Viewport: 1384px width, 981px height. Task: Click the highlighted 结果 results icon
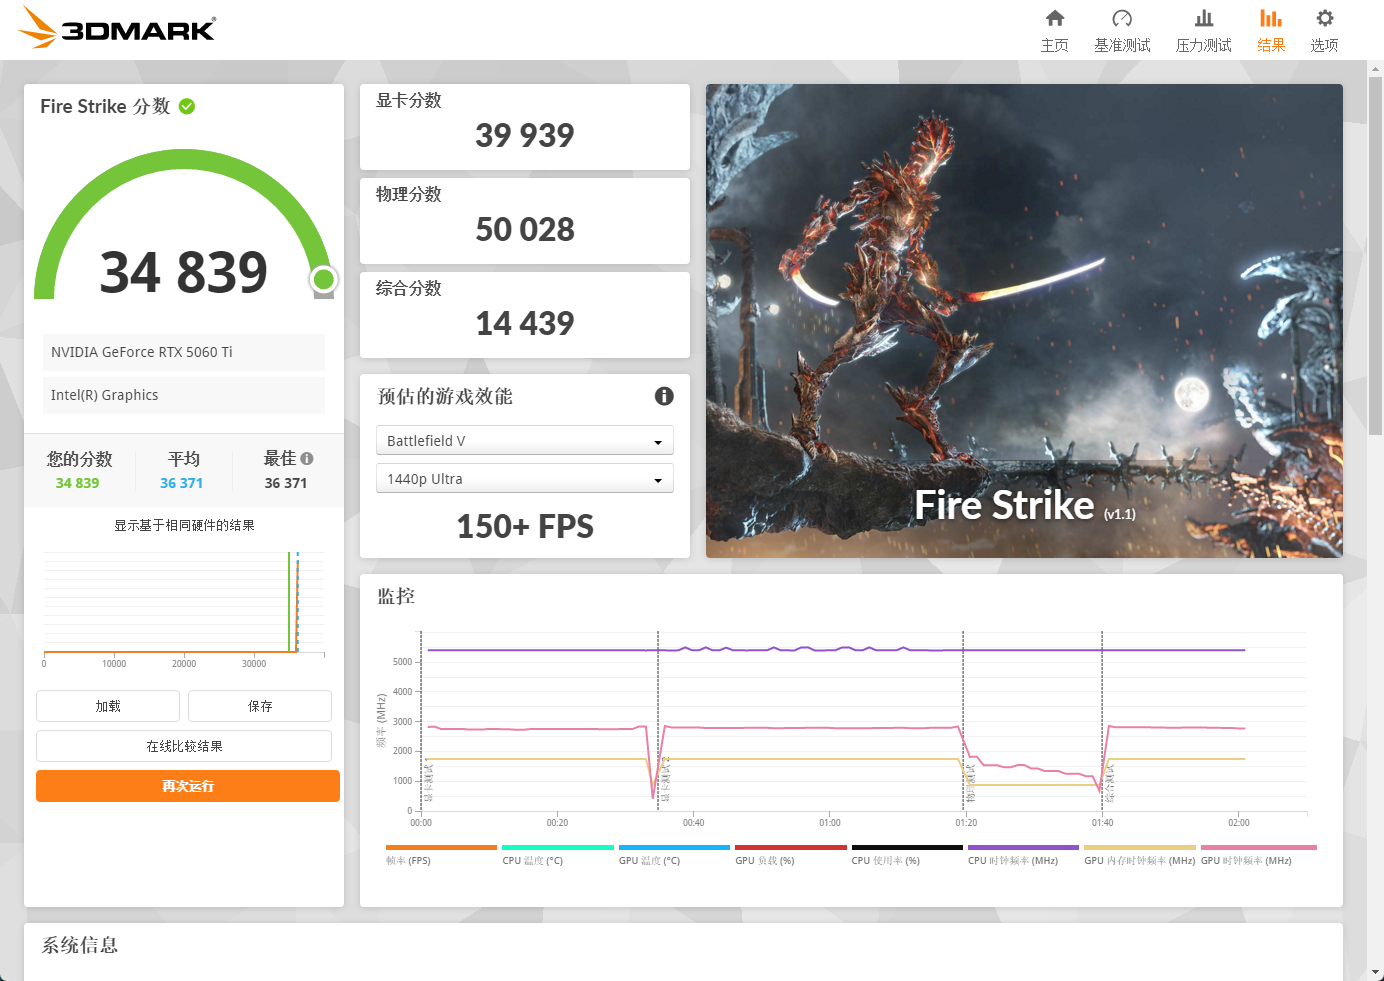pyautogui.click(x=1271, y=25)
